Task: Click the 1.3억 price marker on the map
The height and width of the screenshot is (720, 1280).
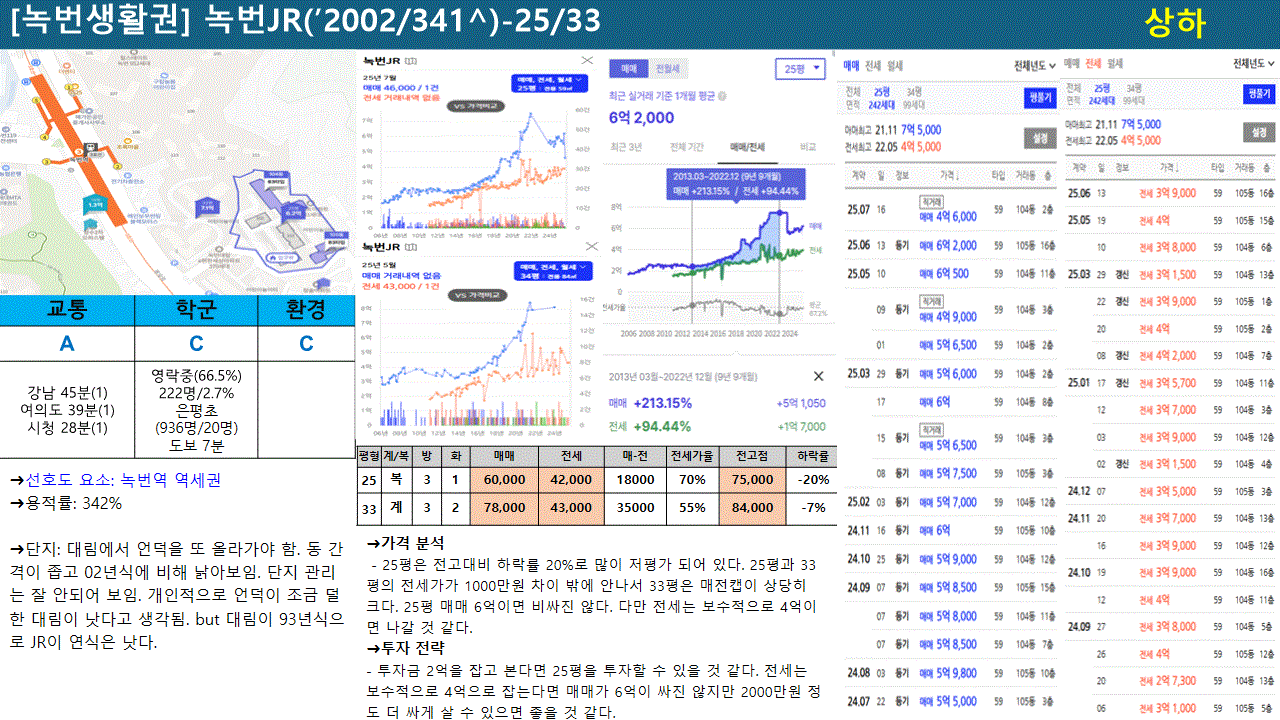Action: coord(95,203)
